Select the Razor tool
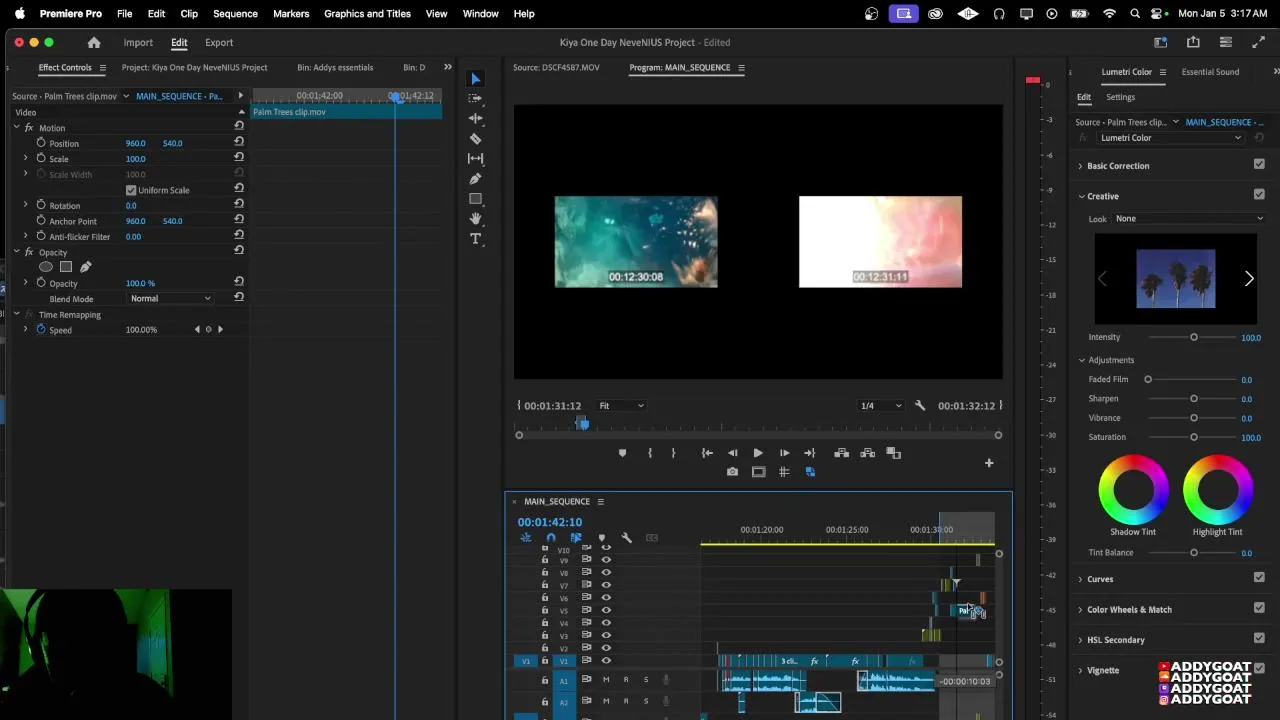Image resolution: width=1280 pixels, height=720 pixels. point(476,138)
